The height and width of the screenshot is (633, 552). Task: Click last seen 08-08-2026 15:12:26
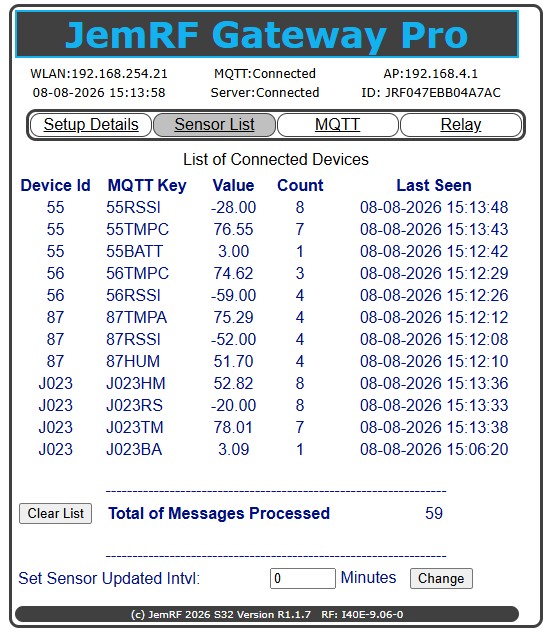[434, 296]
